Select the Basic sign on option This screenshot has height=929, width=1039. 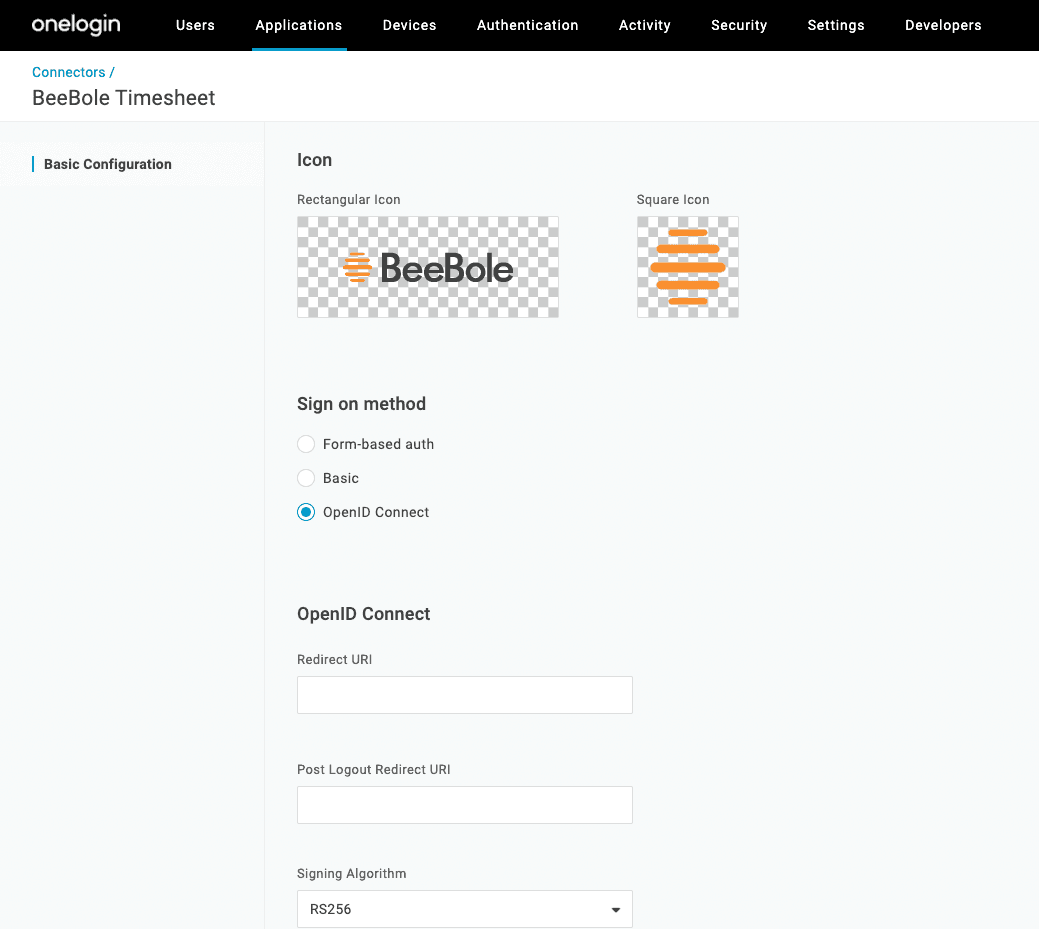(306, 478)
